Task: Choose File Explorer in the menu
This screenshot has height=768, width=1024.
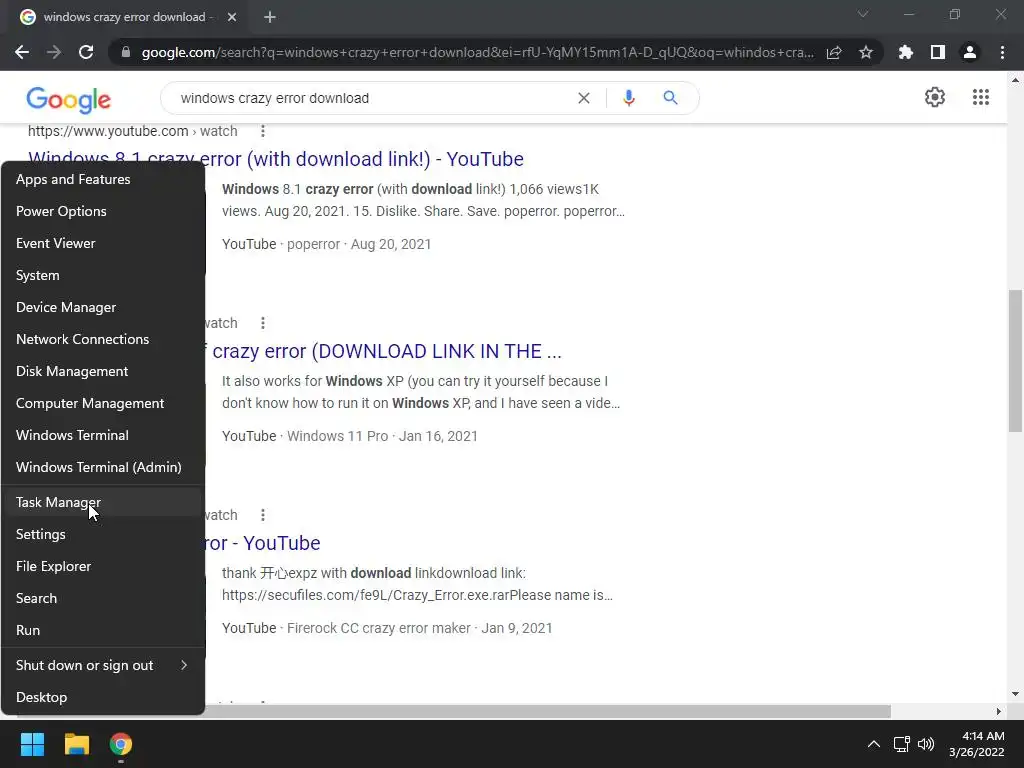Action: click(x=103, y=566)
